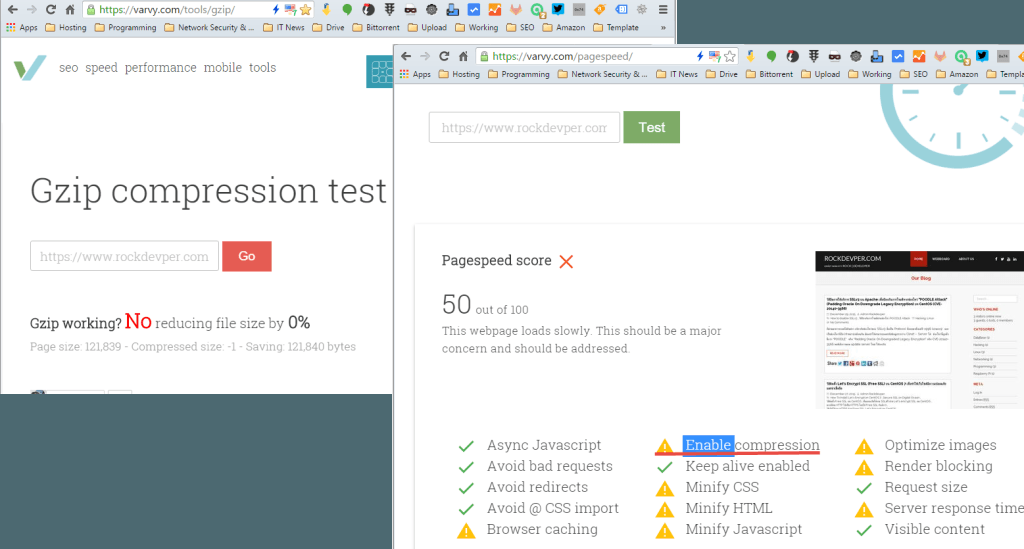The image size is (1024, 549).
Task: Open the Keep alive enabled result
Action: 747,466
